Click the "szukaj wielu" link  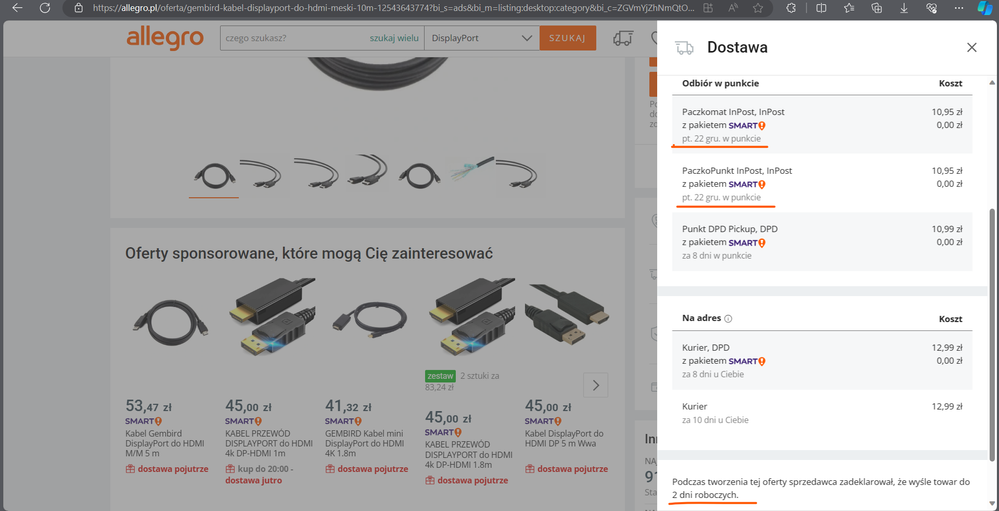pyautogui.click(x=394, y=38)
